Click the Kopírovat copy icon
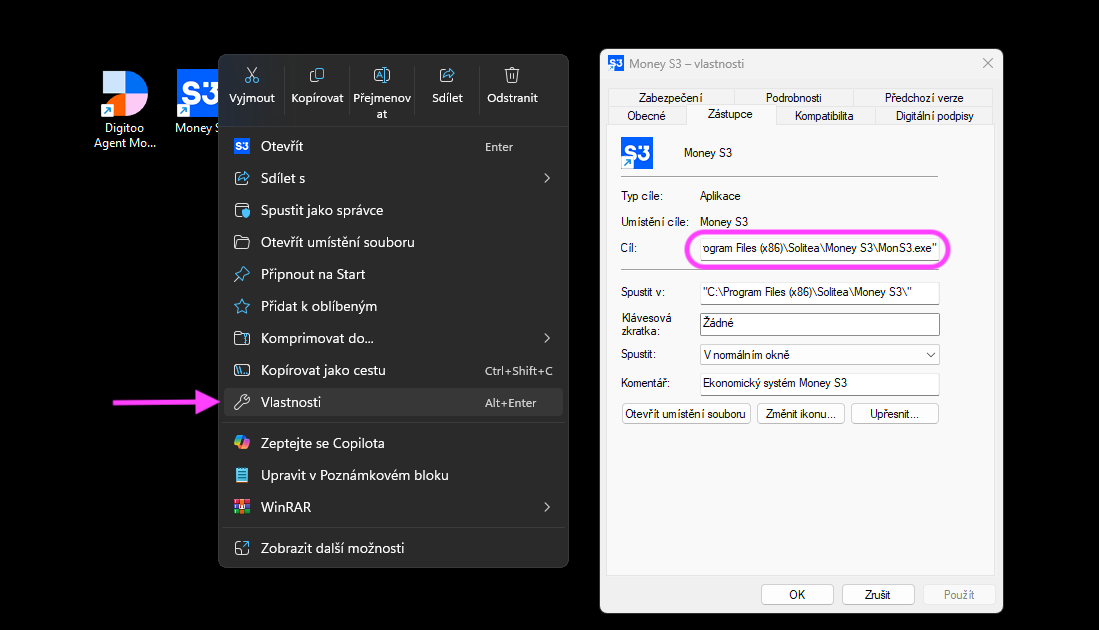The height and width of the screenshot is (630, 1099). click(317, 75)
